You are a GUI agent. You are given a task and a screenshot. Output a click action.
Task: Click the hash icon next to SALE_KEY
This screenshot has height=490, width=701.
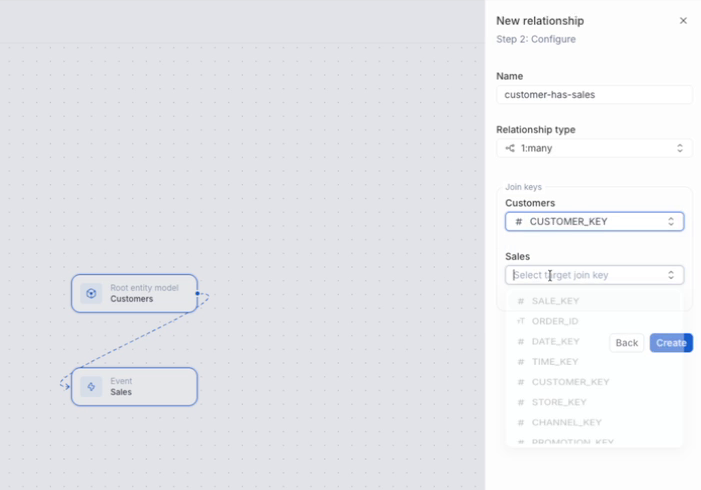521,301
